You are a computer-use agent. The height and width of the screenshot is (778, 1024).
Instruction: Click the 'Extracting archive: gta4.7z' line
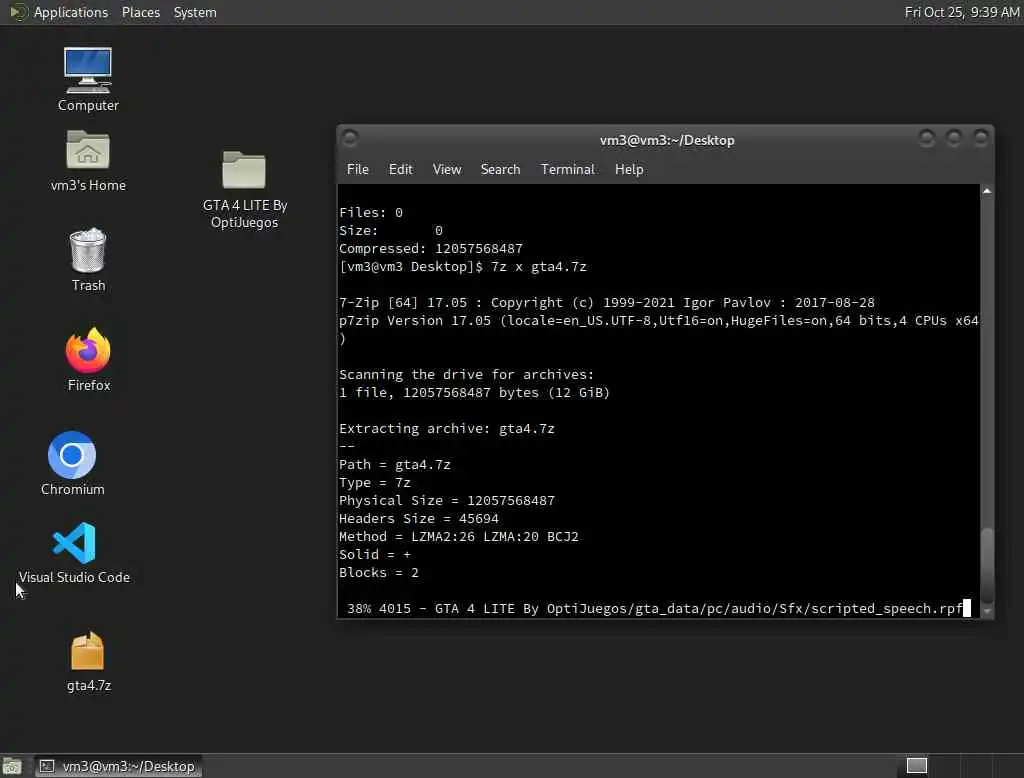point(447,429)
